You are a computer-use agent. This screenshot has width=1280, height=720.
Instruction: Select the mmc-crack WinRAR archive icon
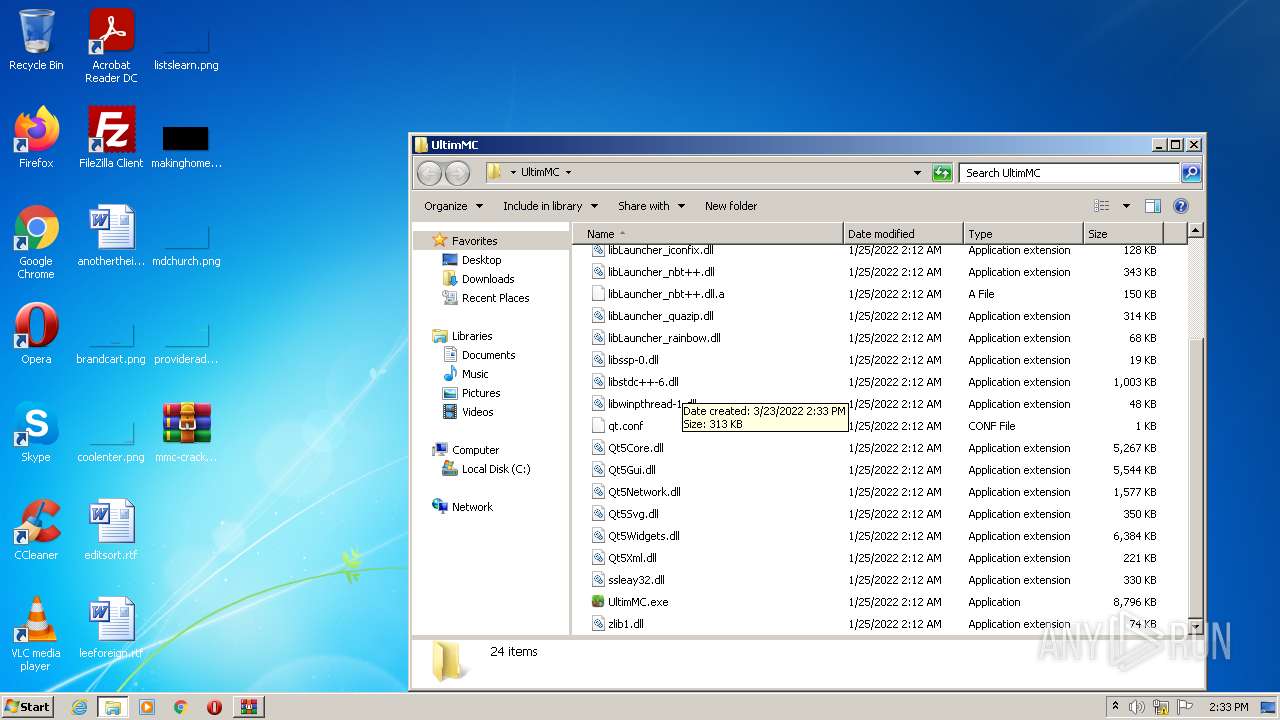(186, 432)
